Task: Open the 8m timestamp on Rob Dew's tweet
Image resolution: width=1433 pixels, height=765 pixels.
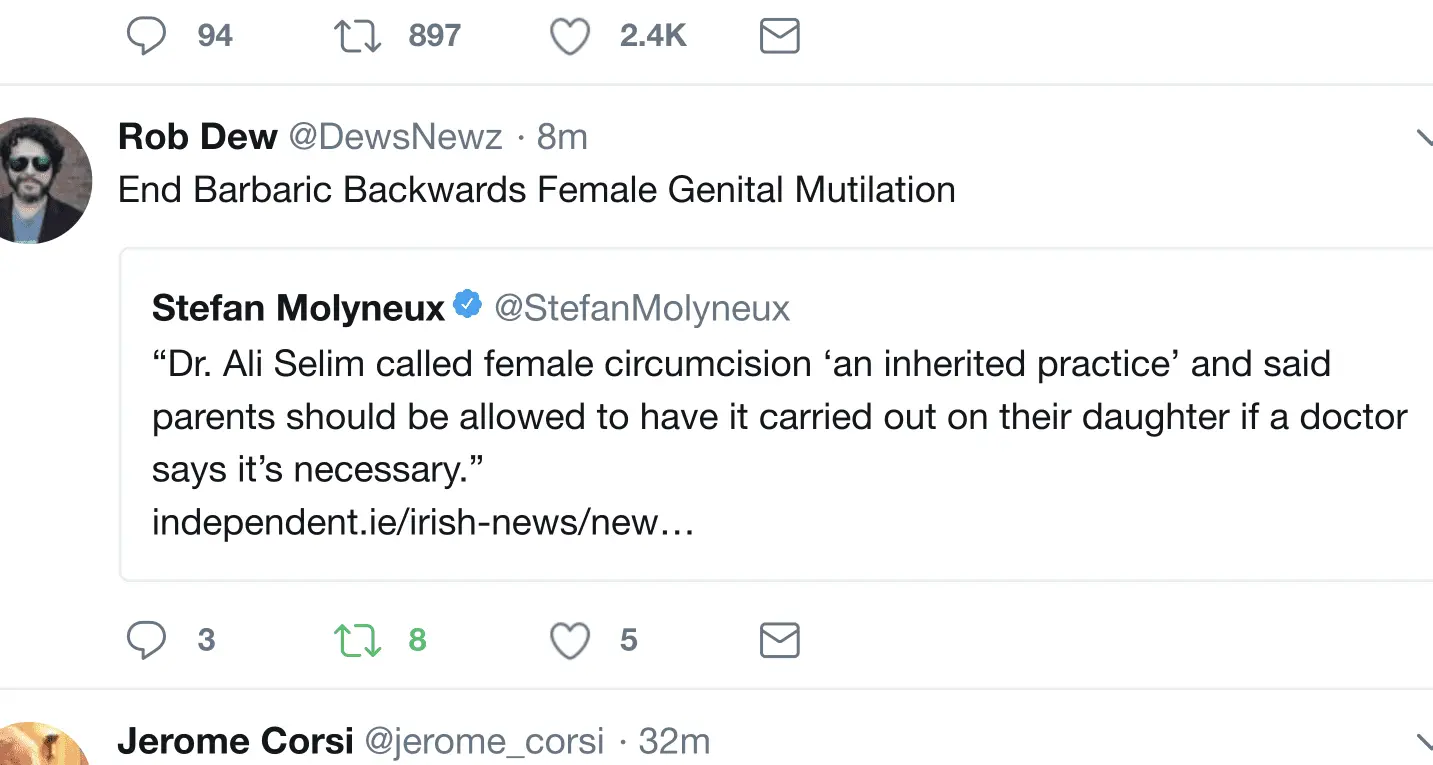Action: (x=562, y=137)
